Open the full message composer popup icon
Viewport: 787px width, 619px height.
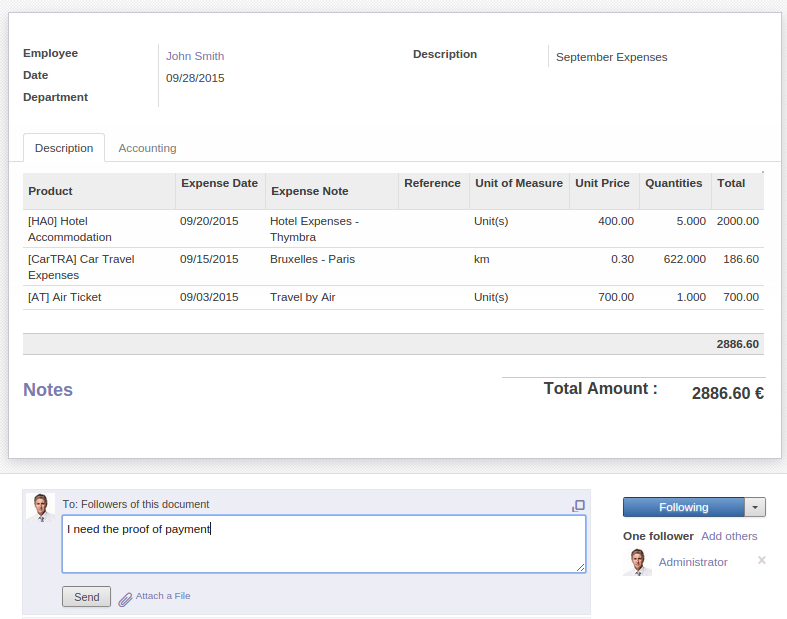click(x=578, y=506)
